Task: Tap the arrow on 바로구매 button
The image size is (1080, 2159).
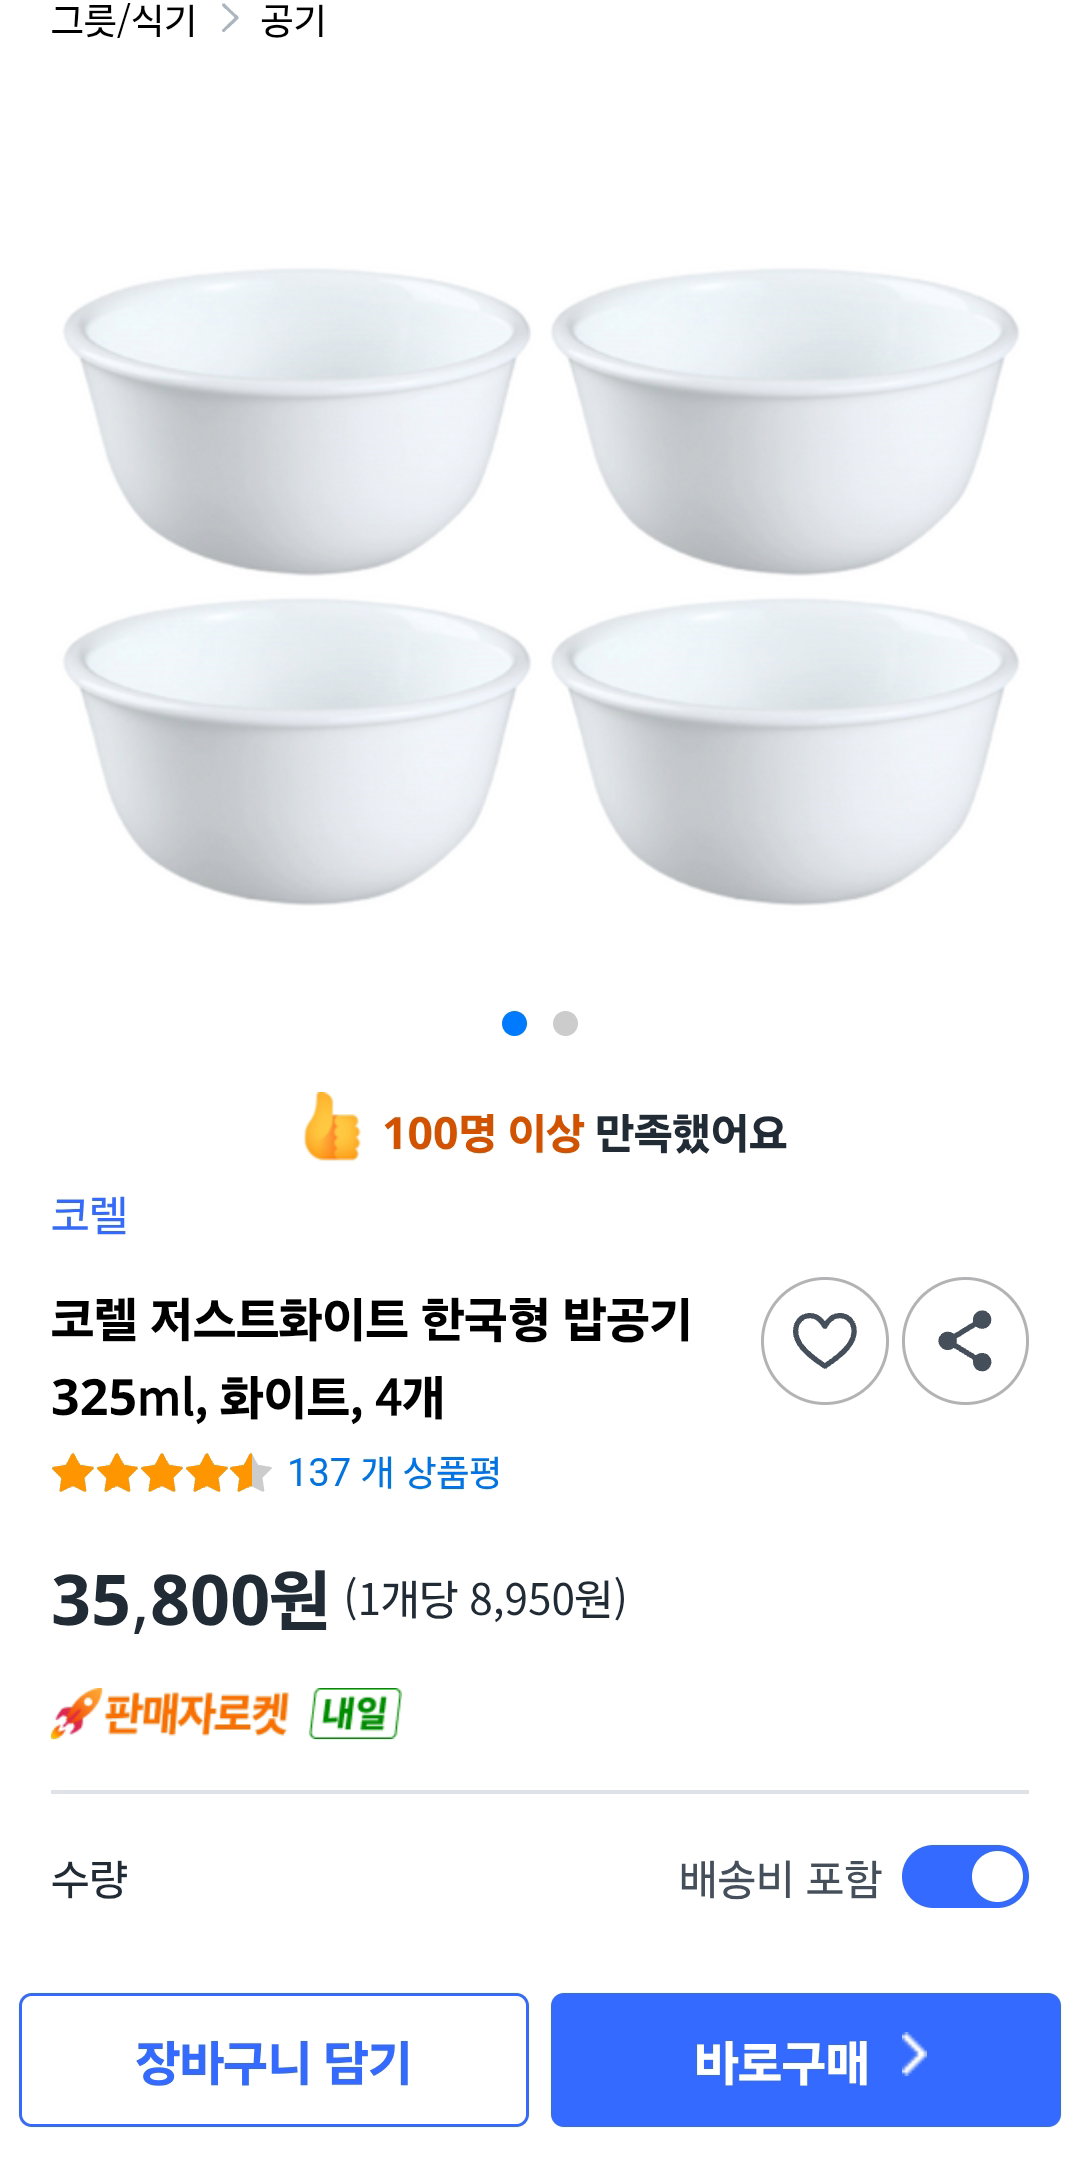Action: pyautogui.click(x=914, y=2055)
